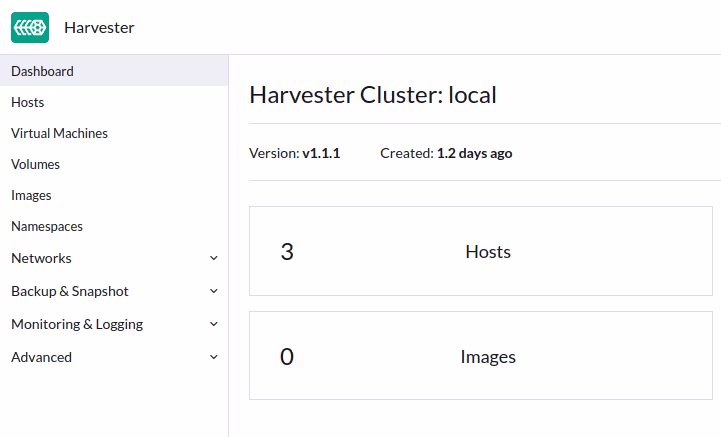This screenshot has width=721, height=437.
Task: Open Virtual Machines from the sidebar
Action: click(x=59, y=133)
